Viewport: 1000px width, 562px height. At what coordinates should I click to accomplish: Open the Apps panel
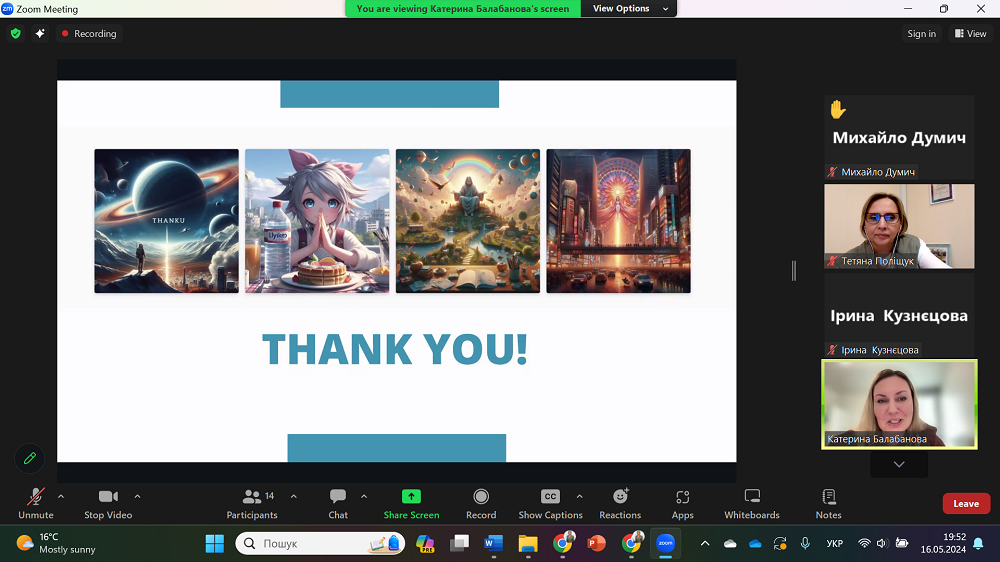683,502
